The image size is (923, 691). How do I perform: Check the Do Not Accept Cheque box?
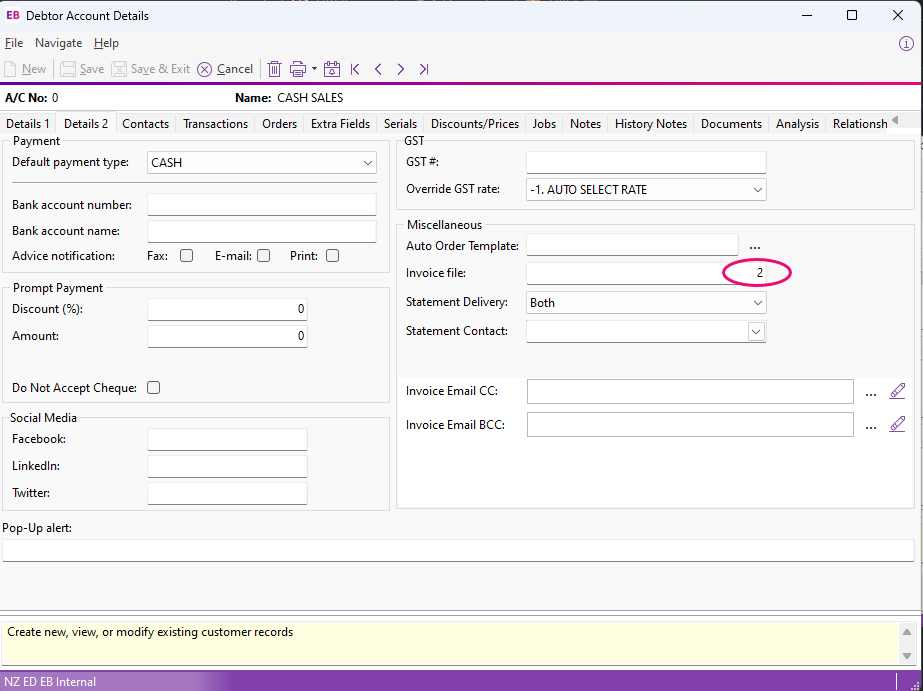154,388
